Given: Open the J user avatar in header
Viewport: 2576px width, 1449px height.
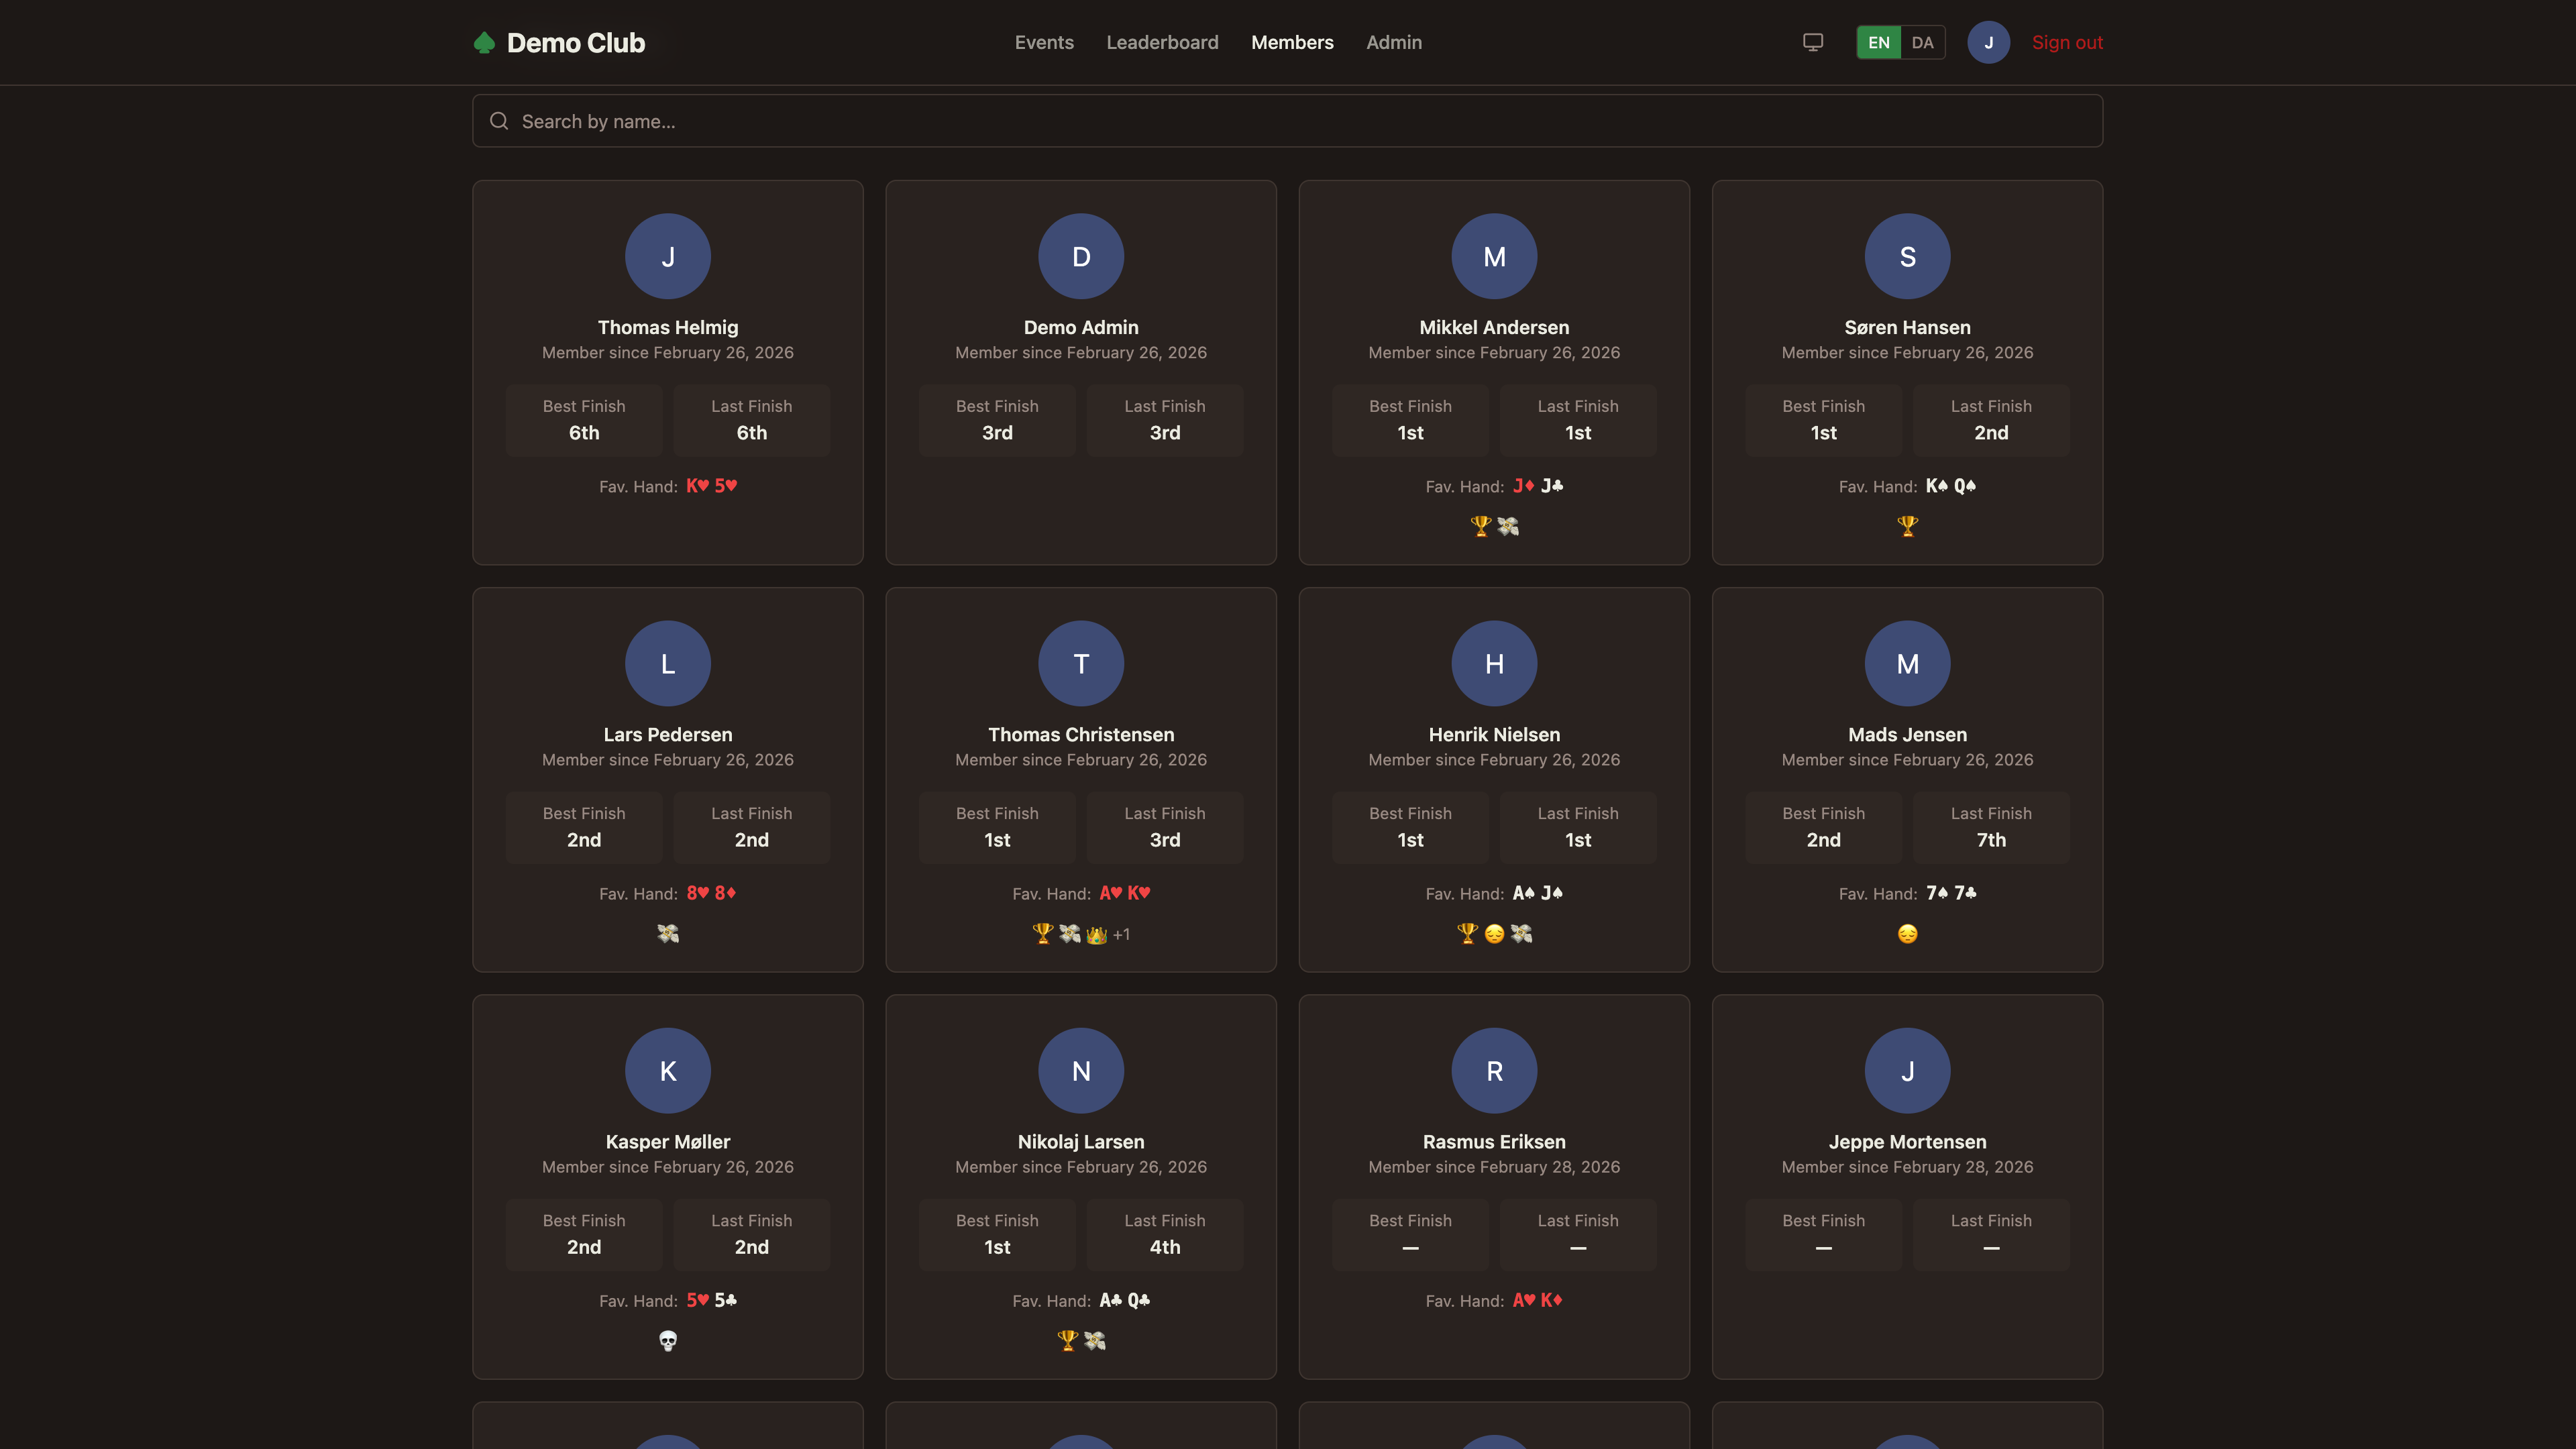Looking at the screenshot, I should tap(1988, 42).
